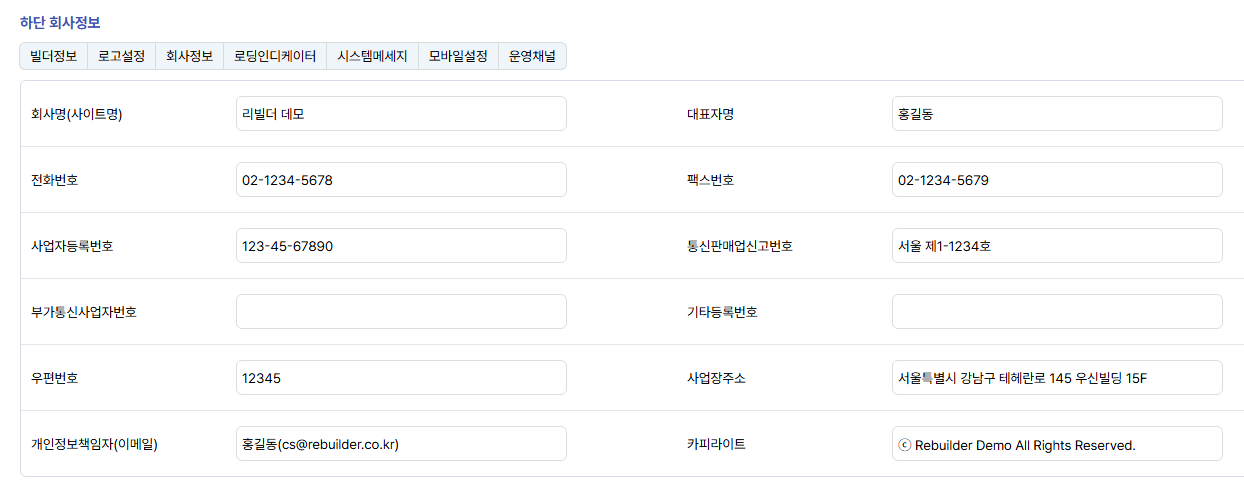
Task: Click the 사업자등록번호 input field
Action: point(401,246)
